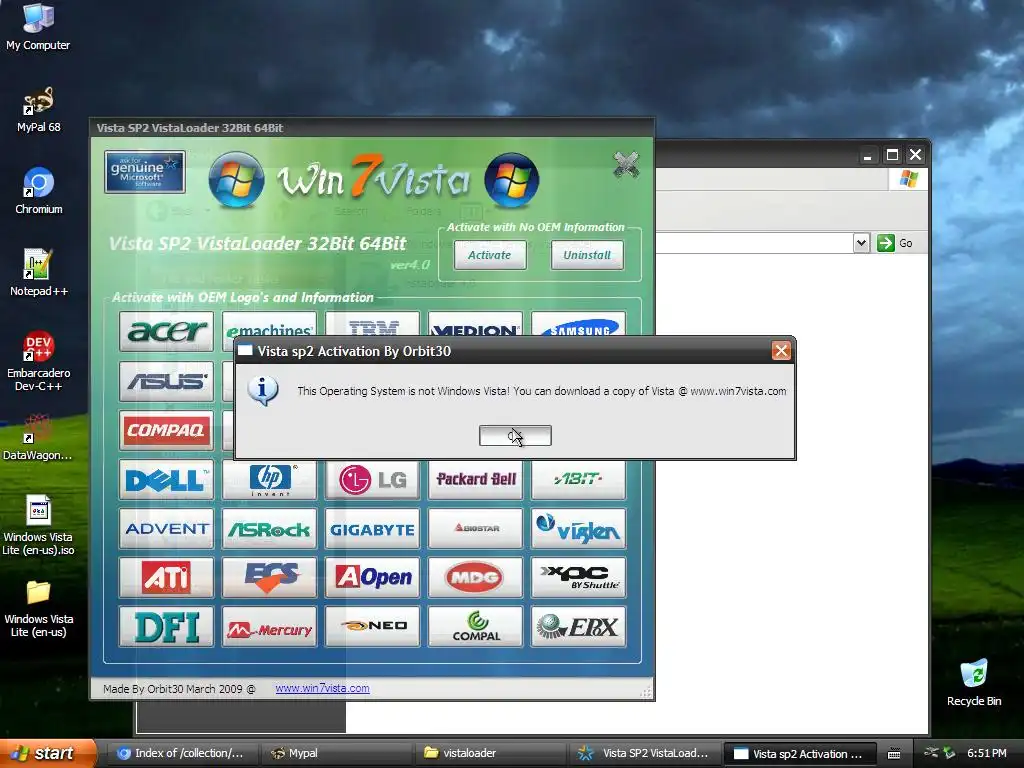
Task: Click the Acer OEM logo button
Action: 167,331
